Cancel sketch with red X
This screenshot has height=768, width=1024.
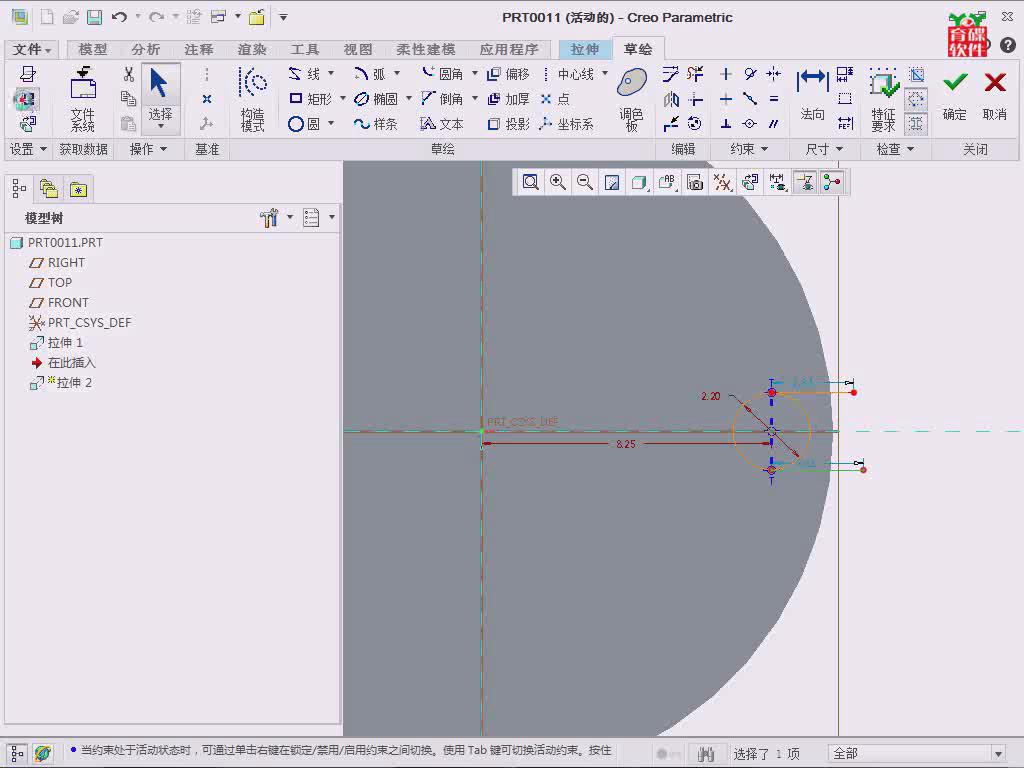(995, 95)
